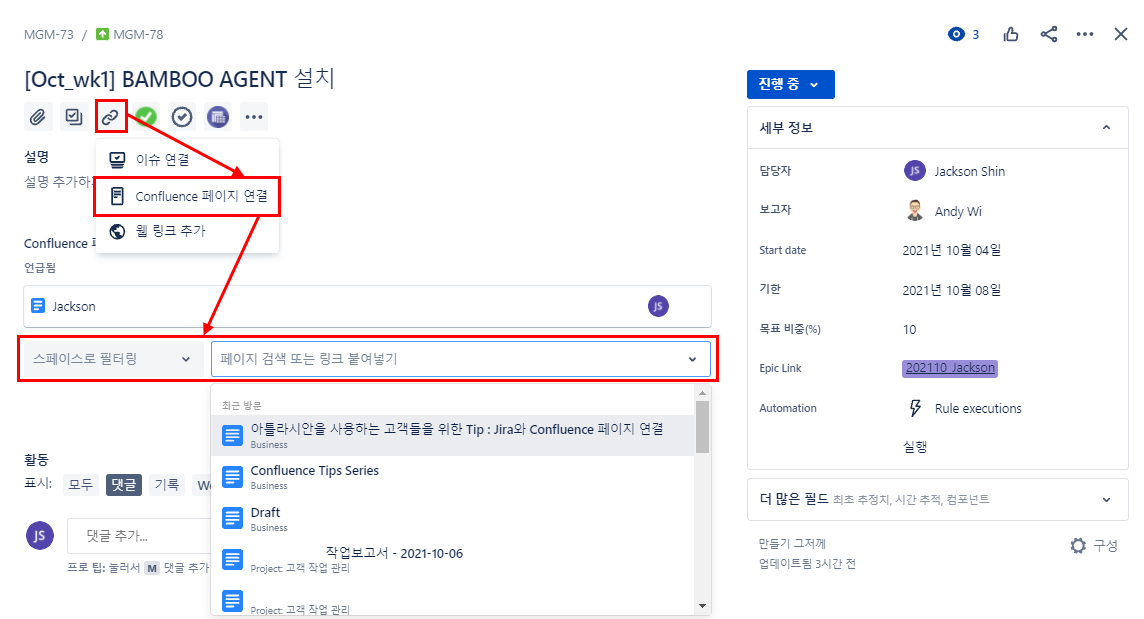Viewport: 1144px width, 619px height.
Task: Select 이슈 연결 menu entry
Action: point(188,159)
